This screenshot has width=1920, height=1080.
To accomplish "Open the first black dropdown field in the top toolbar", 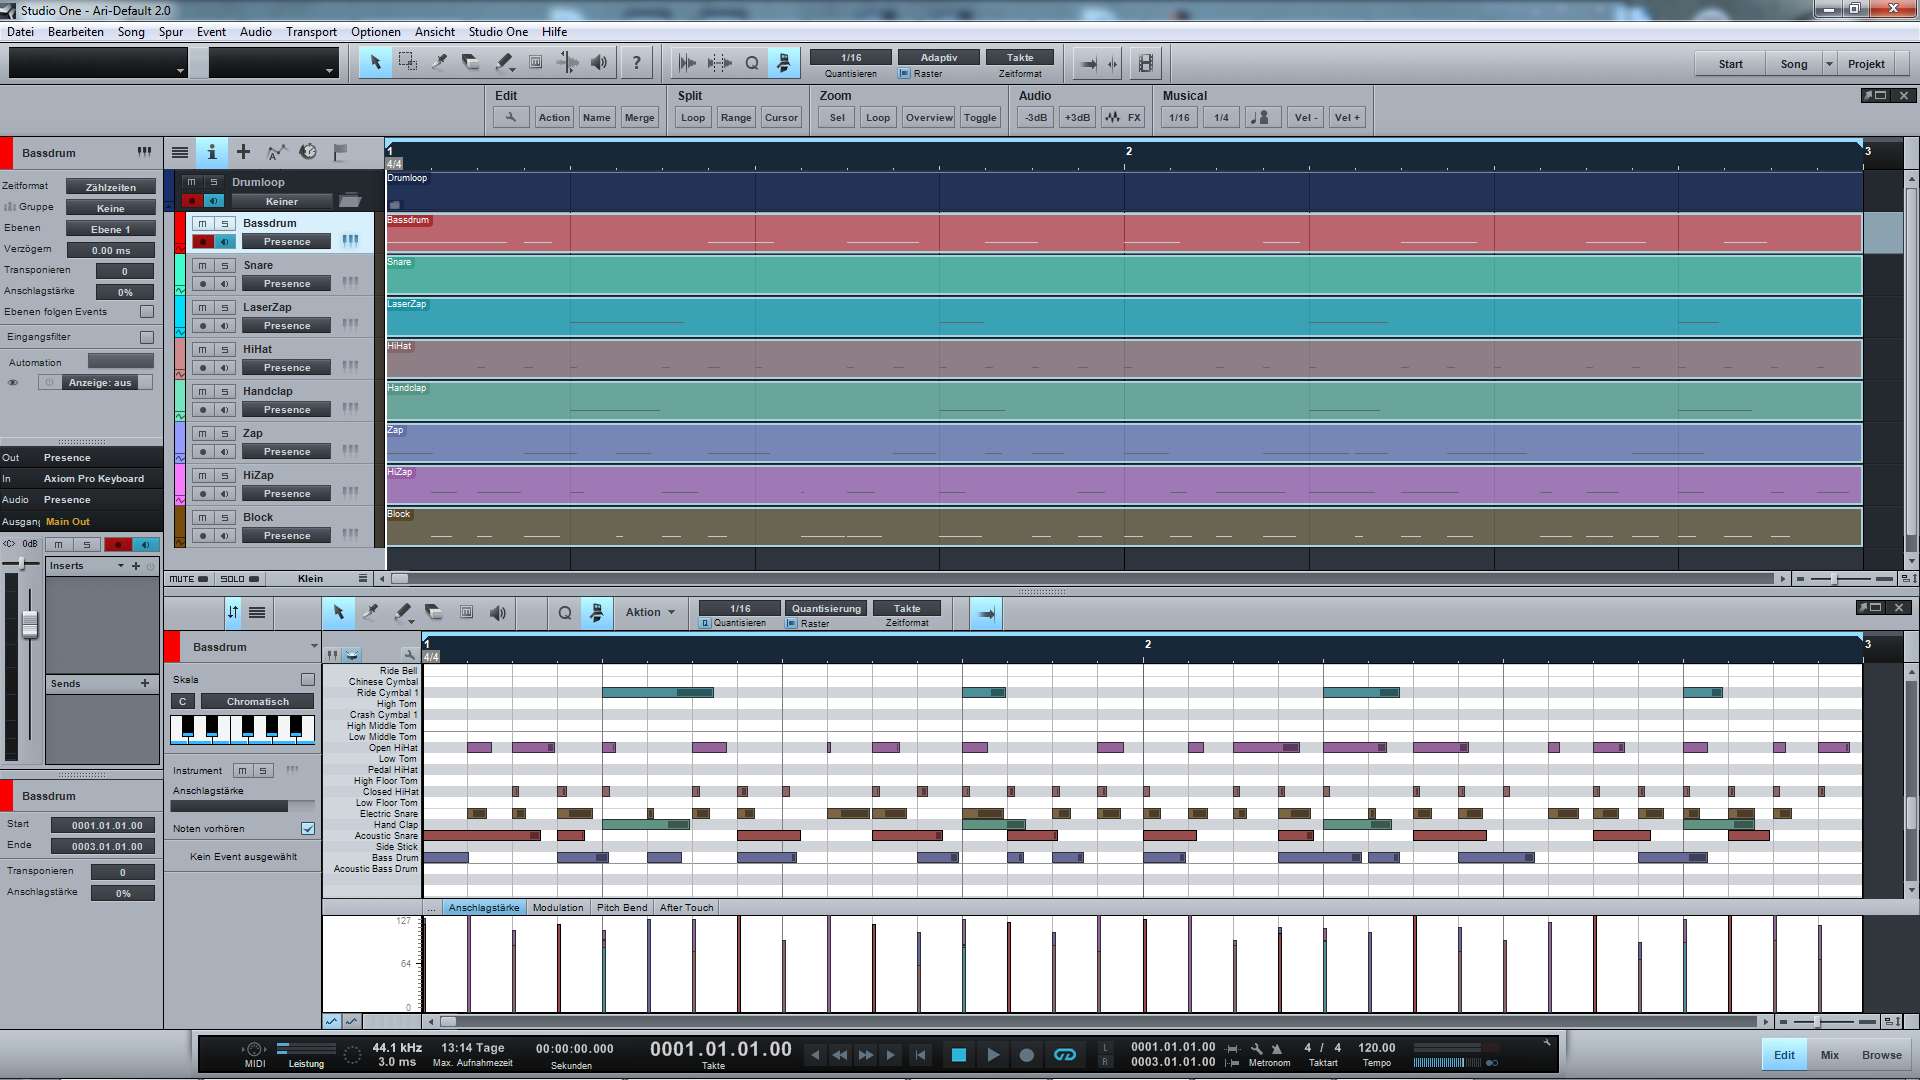I will (98, 63).
